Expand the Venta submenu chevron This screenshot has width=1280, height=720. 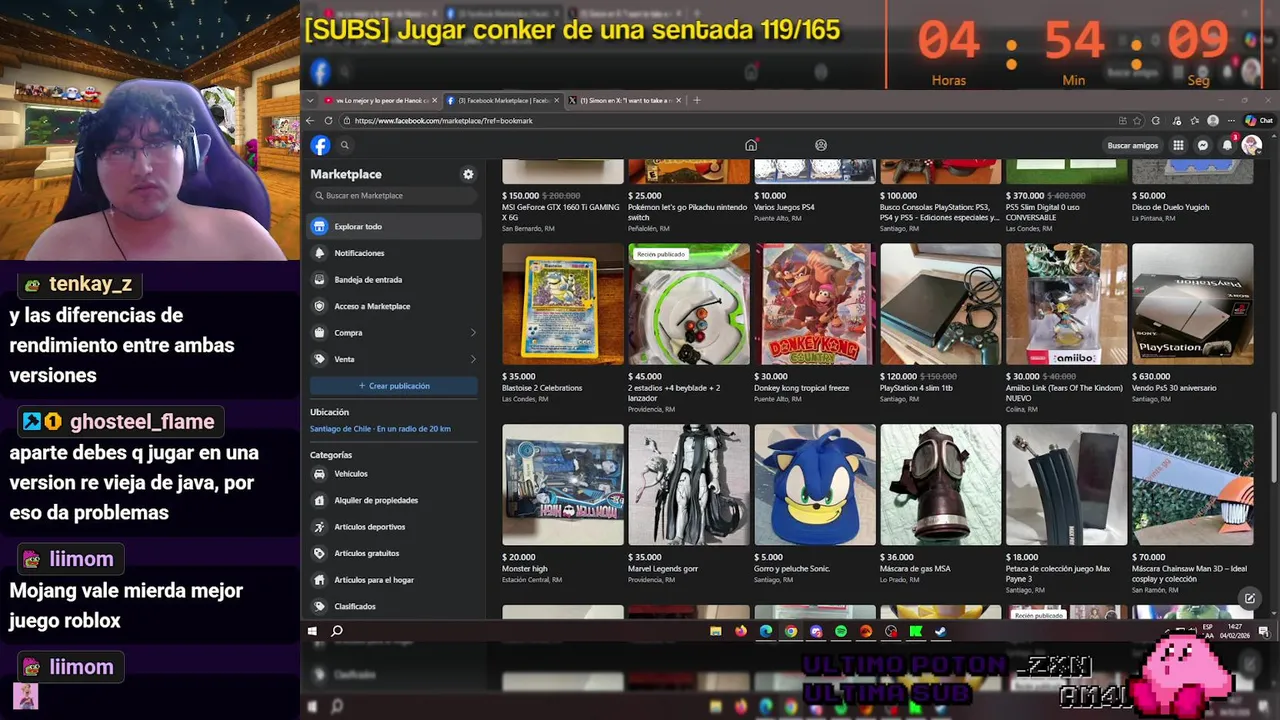pyautogui.click(x=473, y=359)
